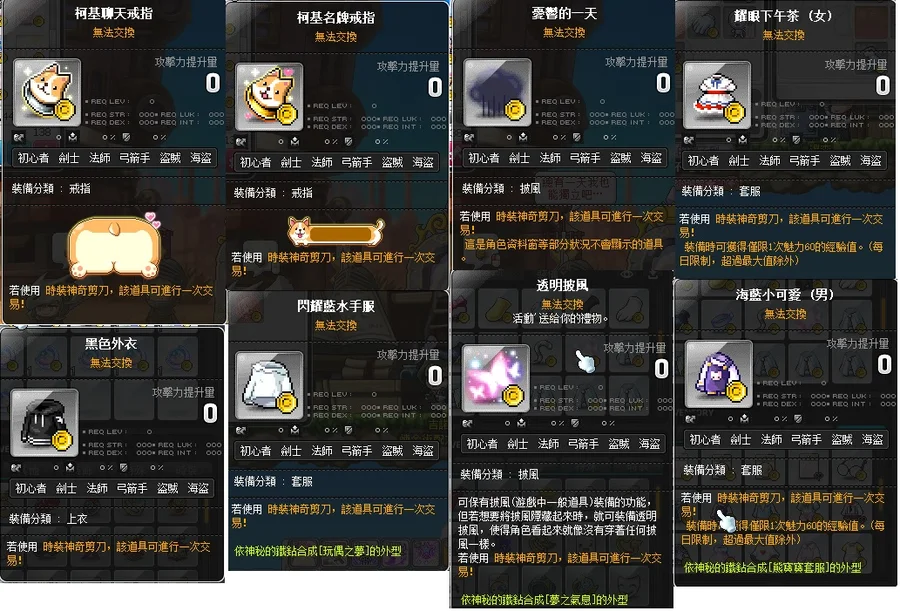
Task: Click the 透明披風 item title text
Action: point(562,285)
